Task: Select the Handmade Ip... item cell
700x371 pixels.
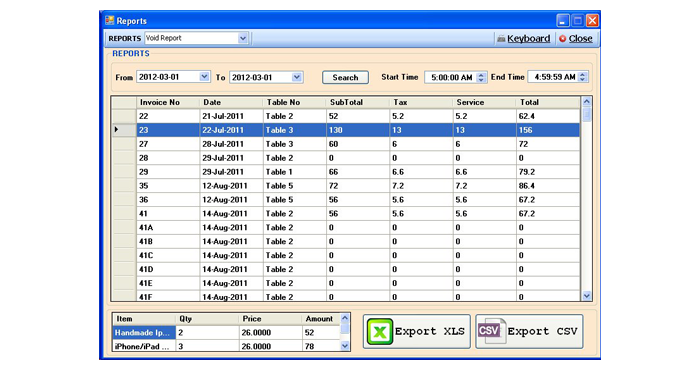Action: [x=144, y=333]
